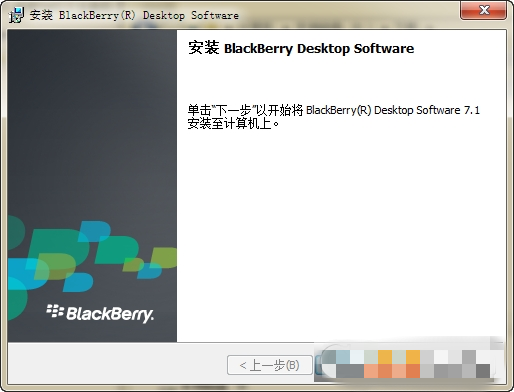Close the BlackBerry installer window
The height and width of the screenshot is (392, 514).
(x=484, y=10)
